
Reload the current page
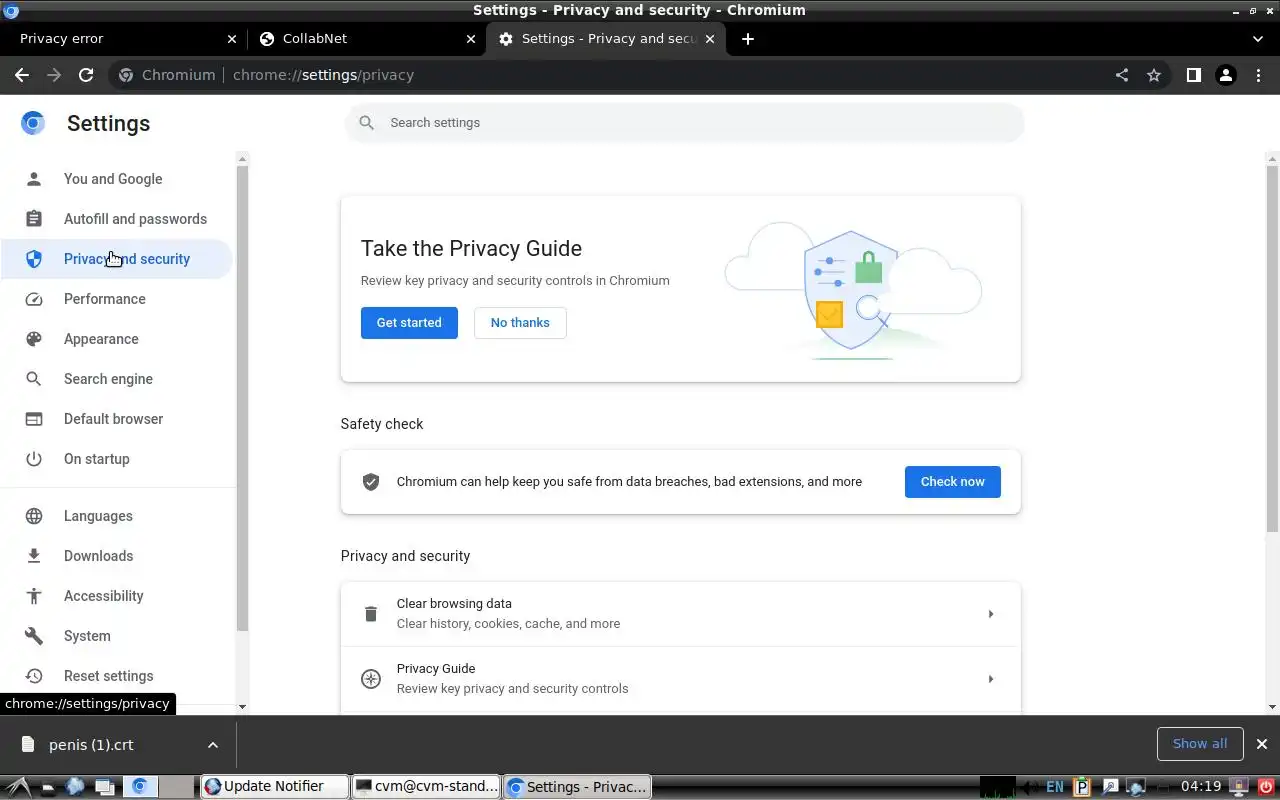pyautogui.click(x=86, y=75)
